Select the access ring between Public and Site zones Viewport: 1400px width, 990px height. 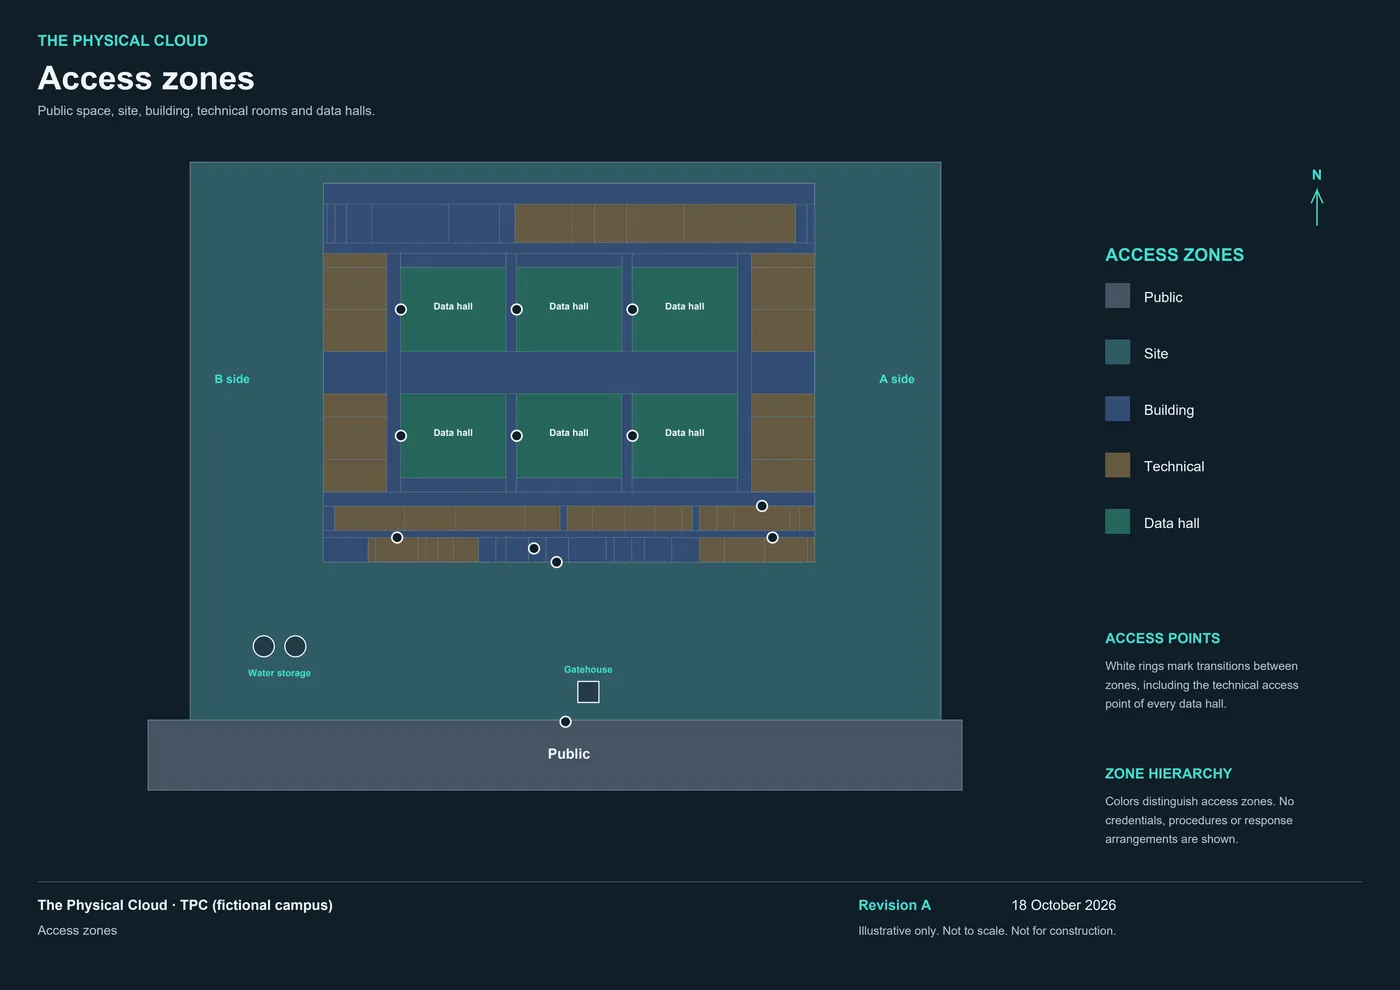click(565, 722)
